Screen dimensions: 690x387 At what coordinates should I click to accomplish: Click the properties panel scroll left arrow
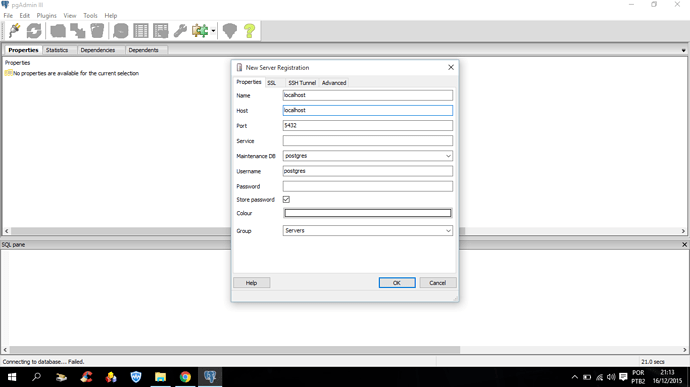pos(6,231)
